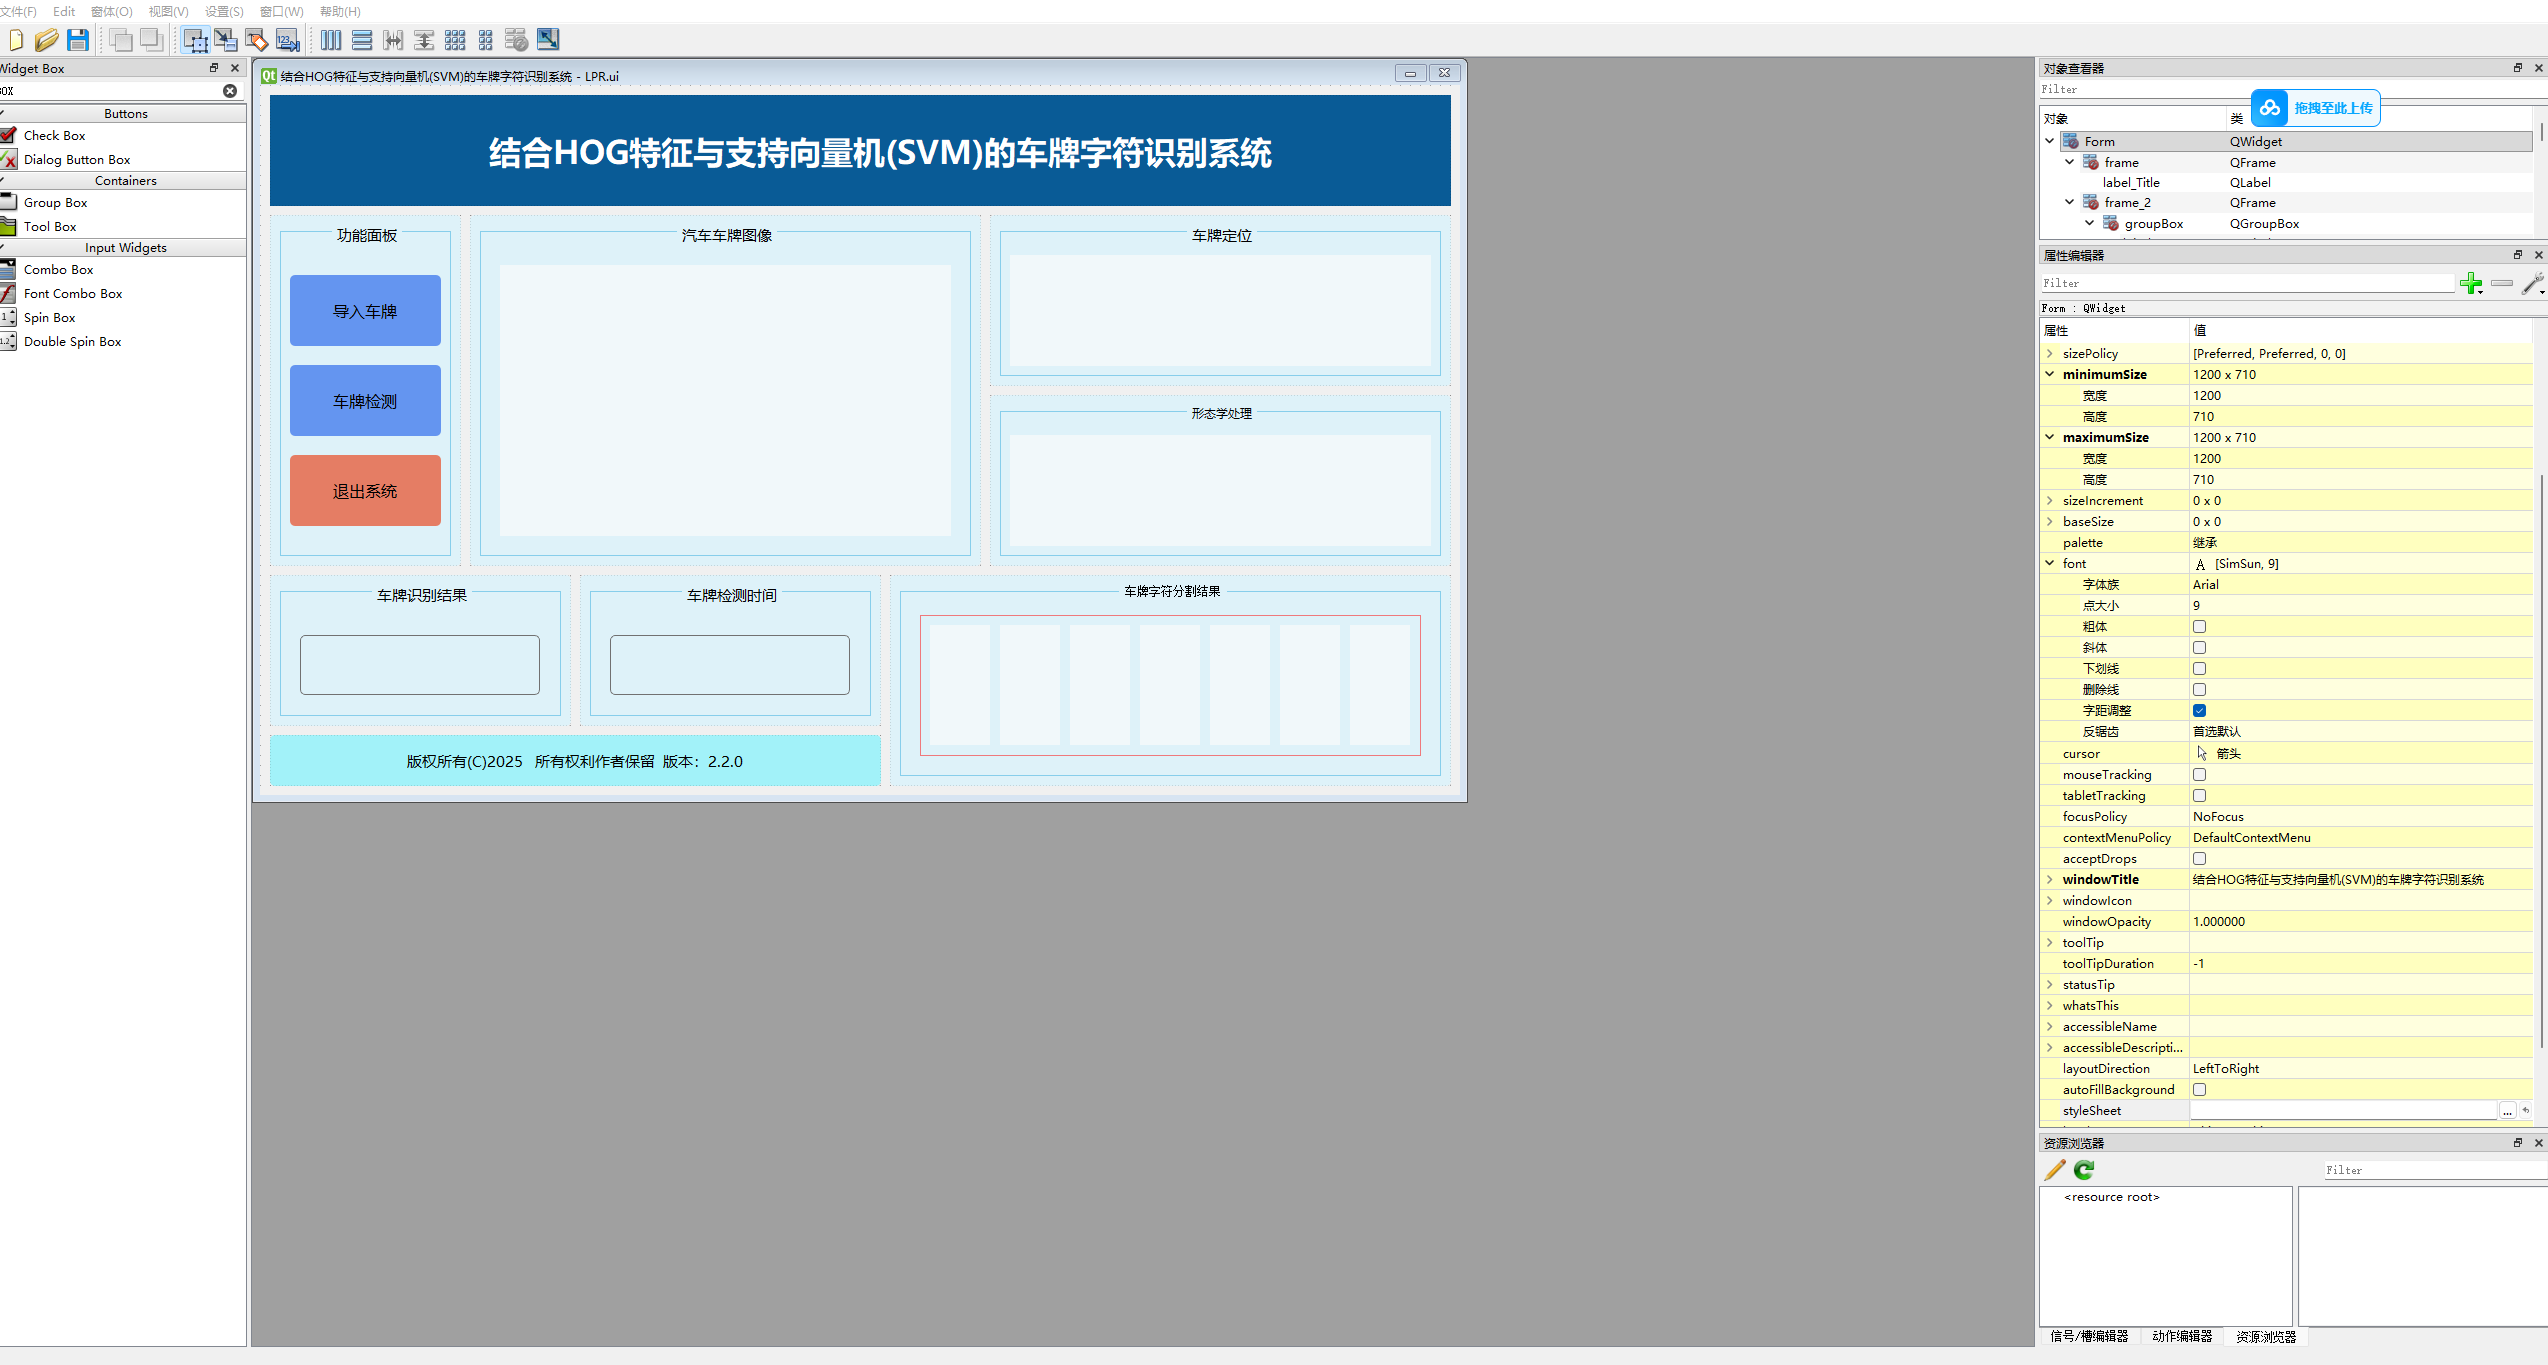Toggle the 粗体 bold checkbox
This screenshot has width=2548, height=1365.
coord(2199,627)
